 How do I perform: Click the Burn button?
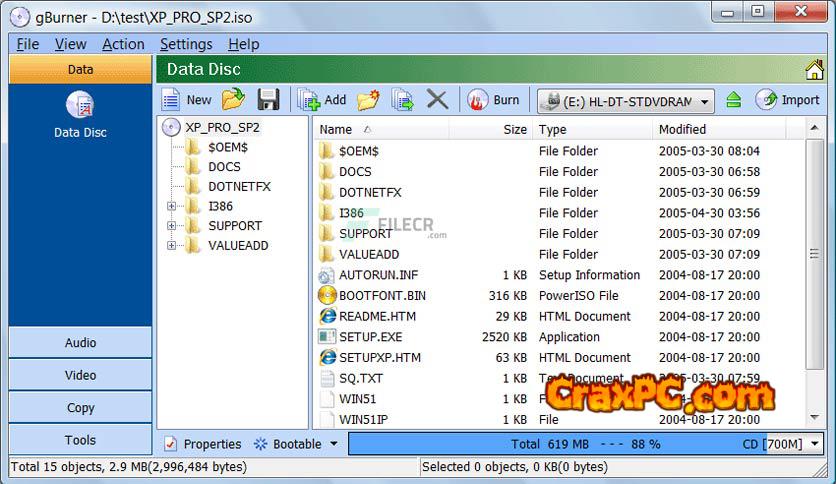point(494,99)
